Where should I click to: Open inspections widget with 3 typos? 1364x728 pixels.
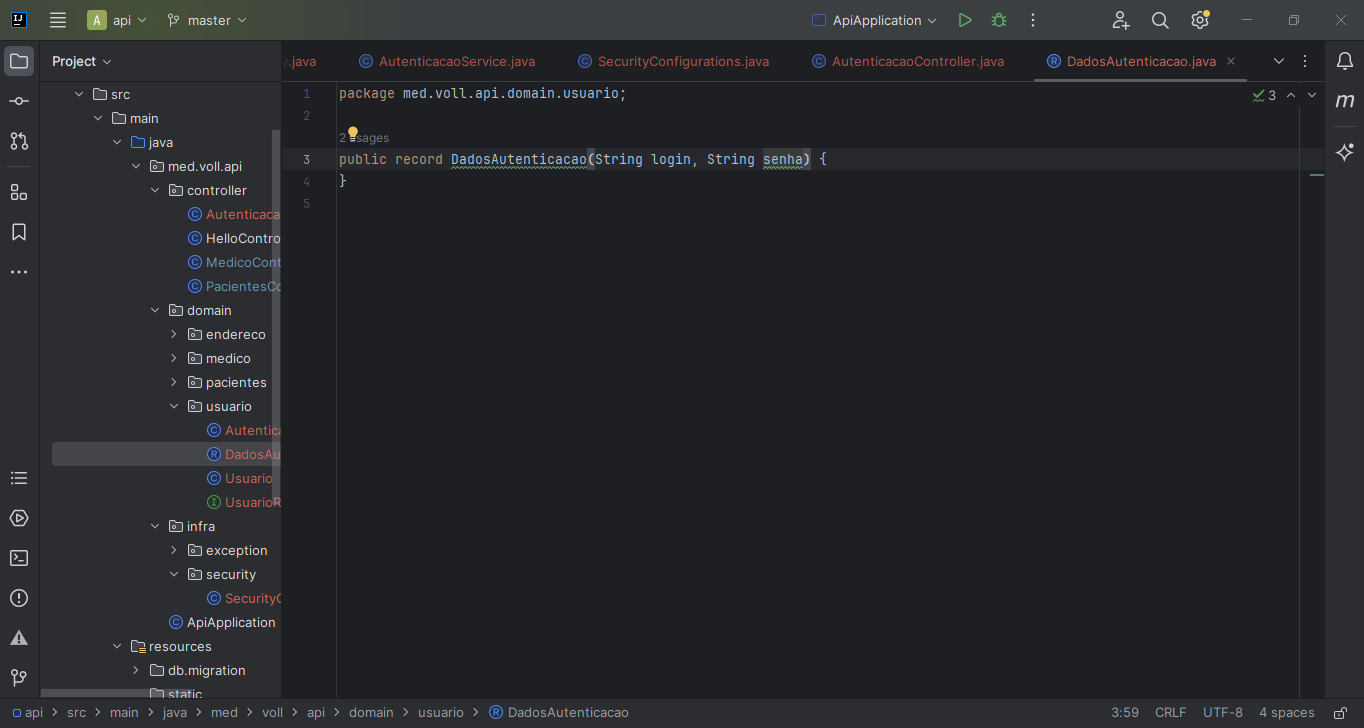click(1264, 95)
